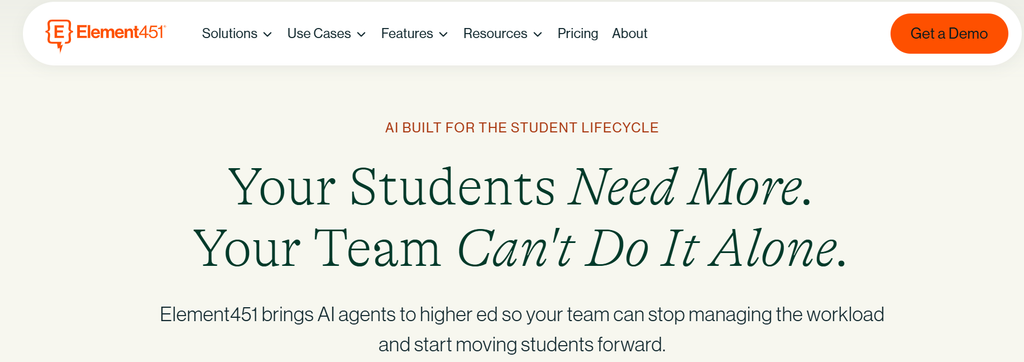Click the paragraph starting 'Element451 brings AI agents'
Viewport: 1024px width, 362px height.
[x=522, y=329]
